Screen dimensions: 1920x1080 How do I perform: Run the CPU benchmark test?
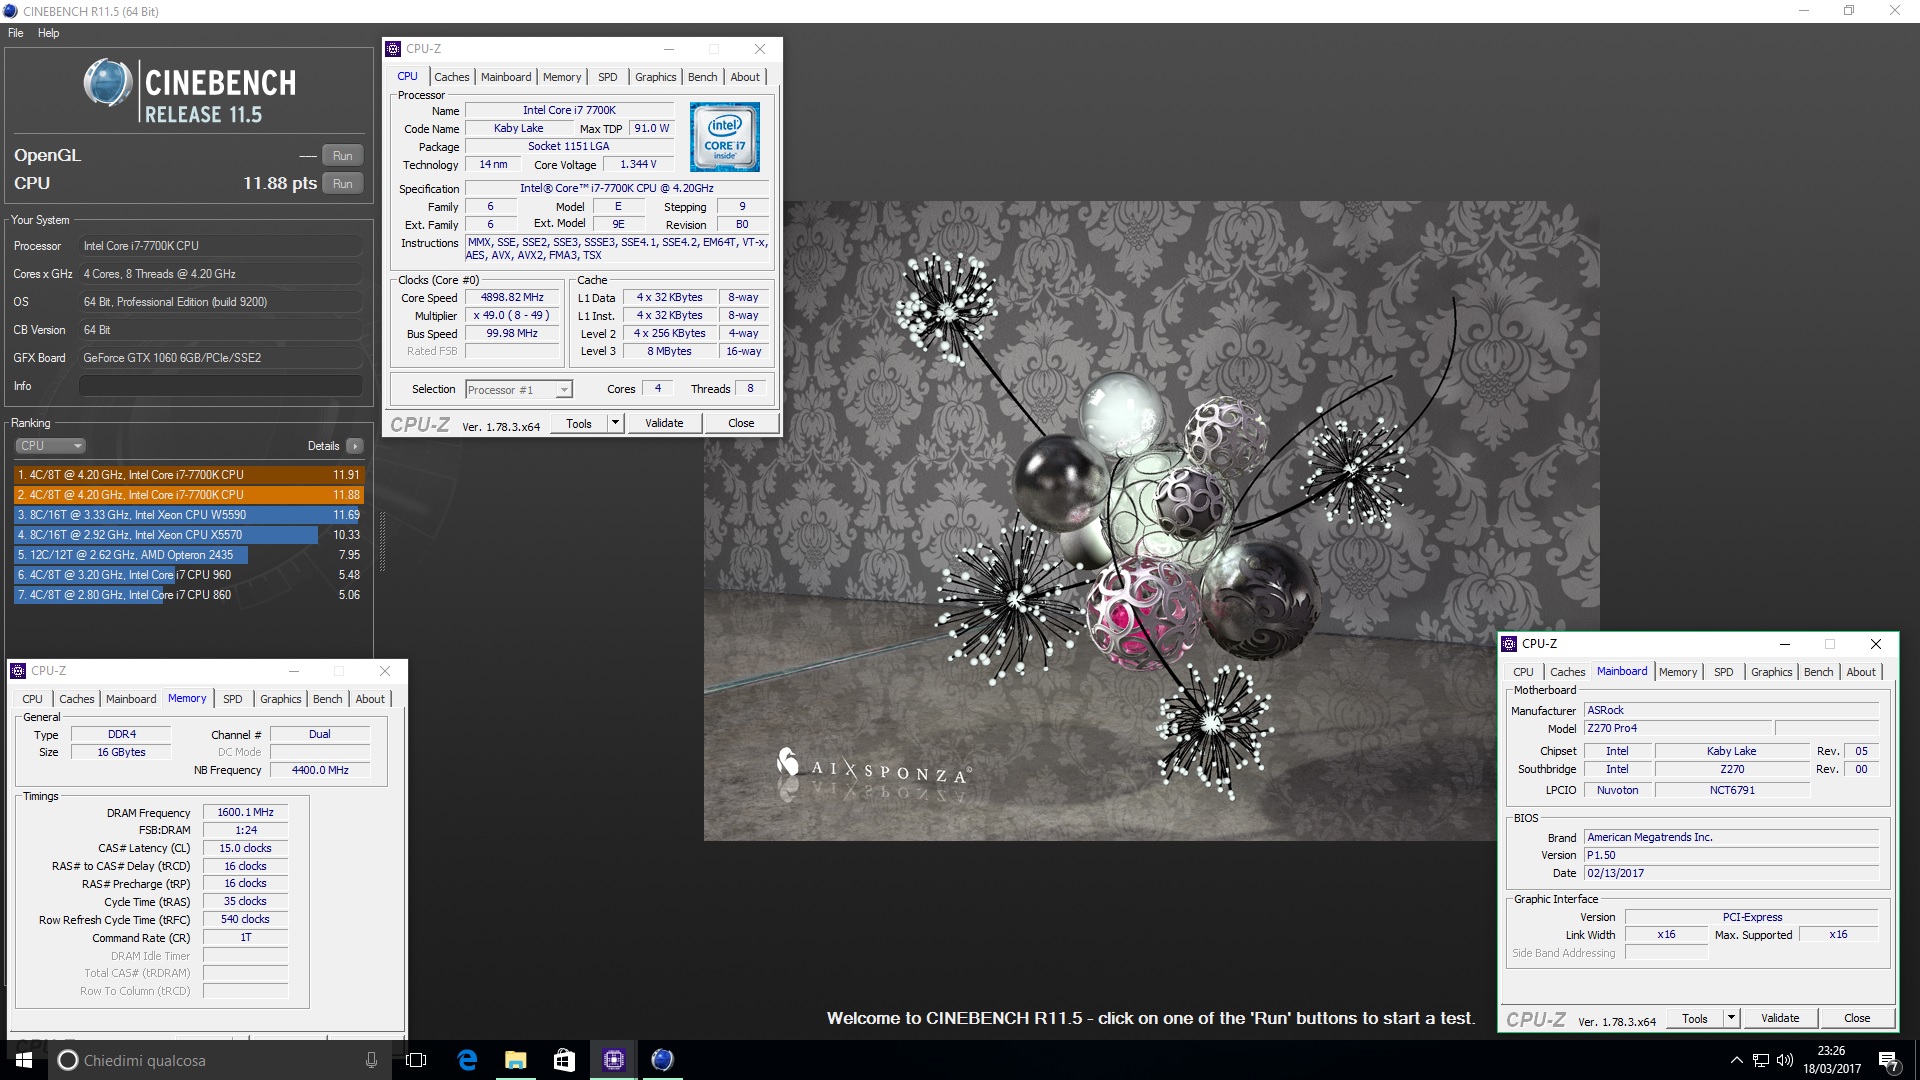[343, 184]
